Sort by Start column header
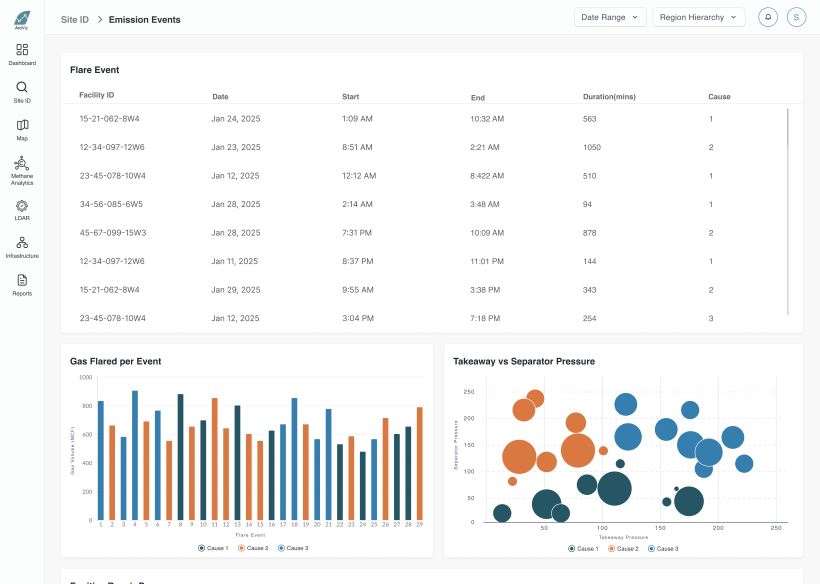 [x=350, y=97]
